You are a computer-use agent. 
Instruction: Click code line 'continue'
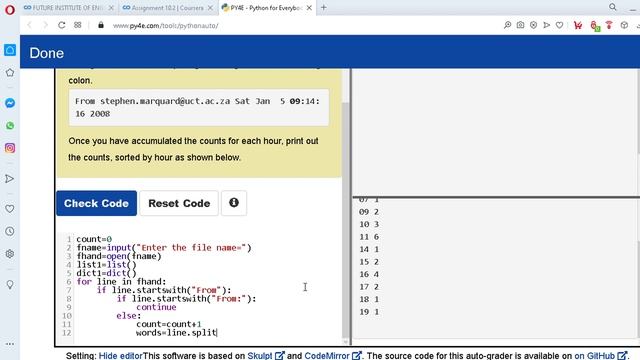(x=156, y=307)
